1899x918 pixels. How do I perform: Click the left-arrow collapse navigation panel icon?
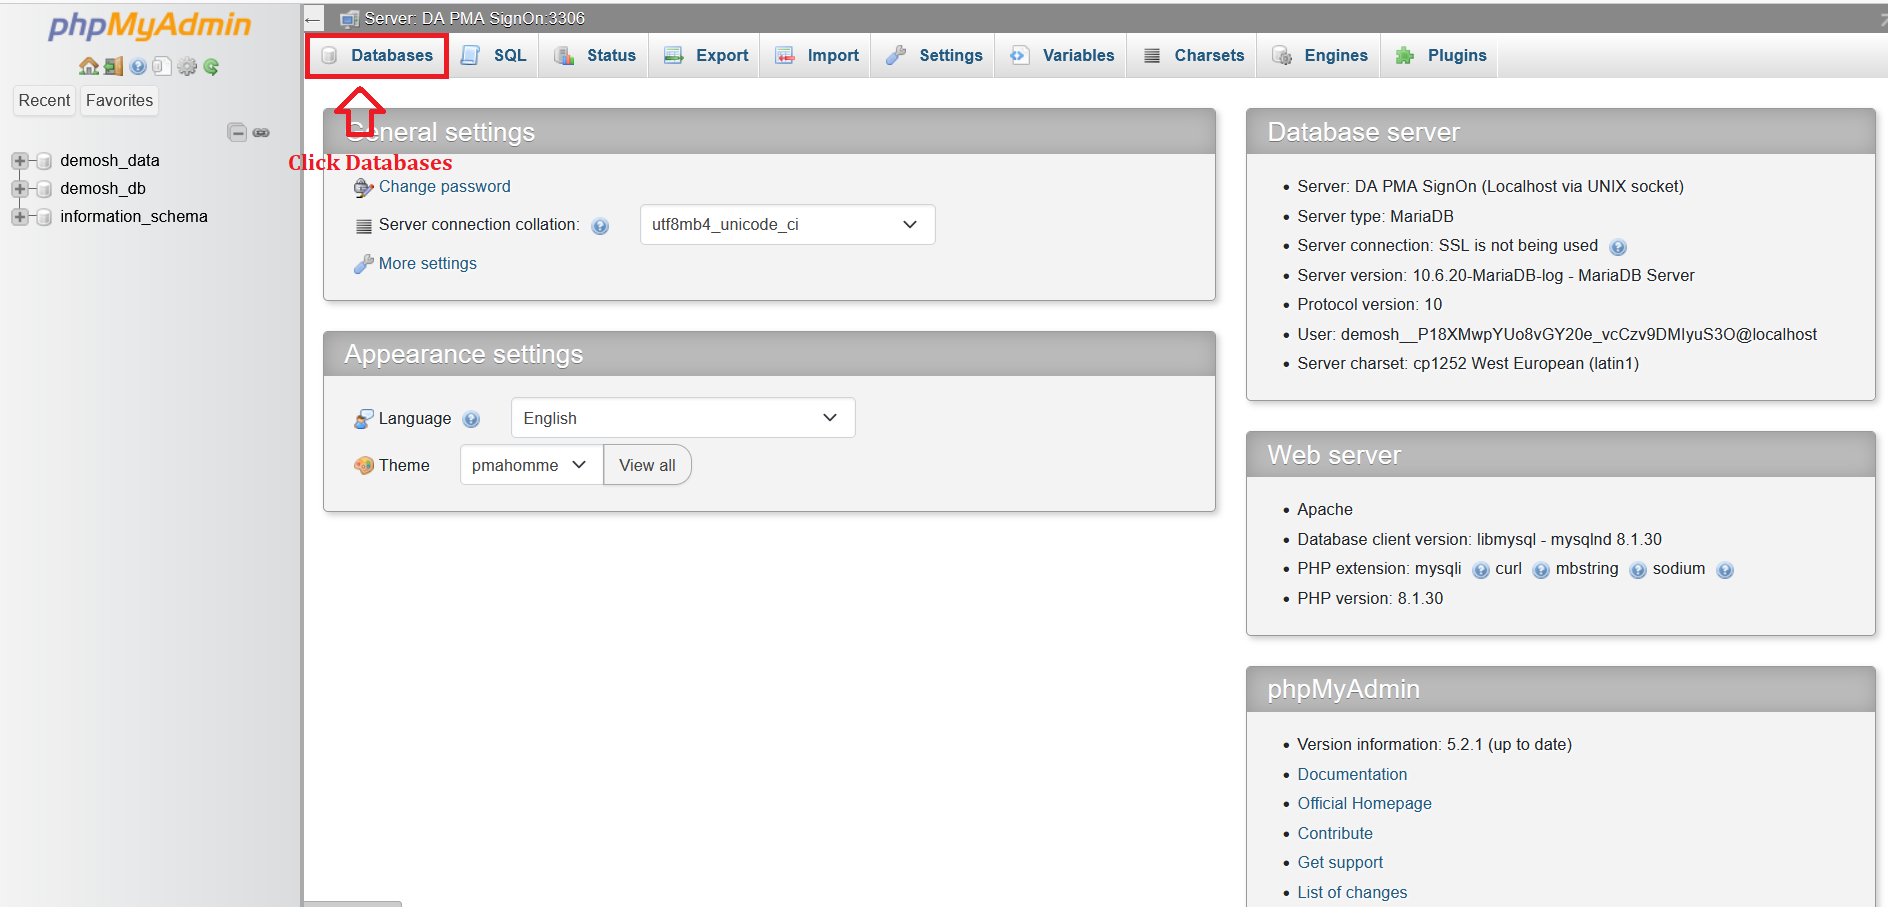coord(313,19)
